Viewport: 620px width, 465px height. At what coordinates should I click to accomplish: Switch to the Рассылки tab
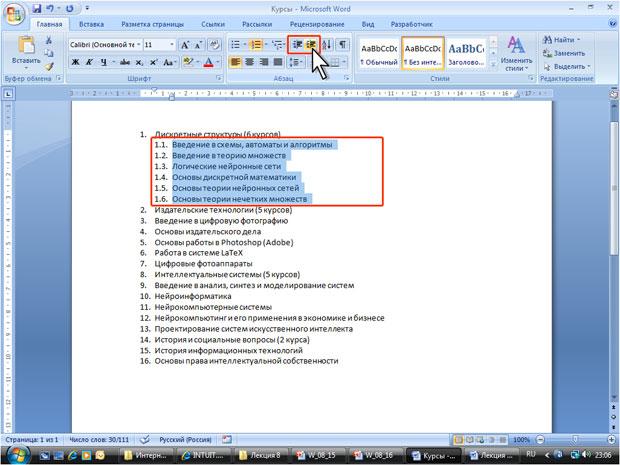click(257, 24)
